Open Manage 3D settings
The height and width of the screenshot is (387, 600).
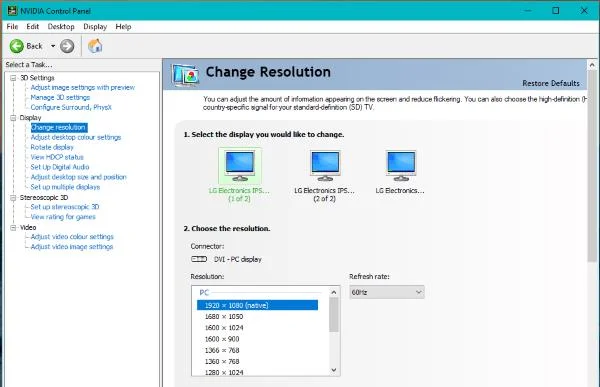coord(60,97)
